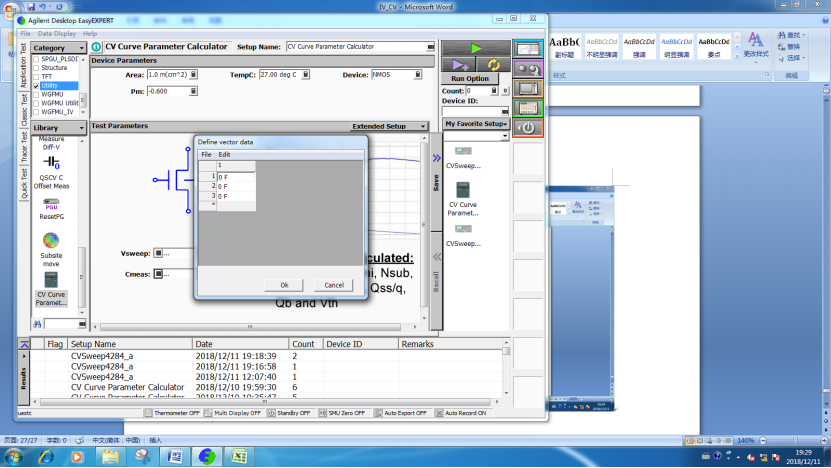Screen dimensions: 831x468
Task: Click keyboard icon in the Device ID field
Action: click(505, 111)
